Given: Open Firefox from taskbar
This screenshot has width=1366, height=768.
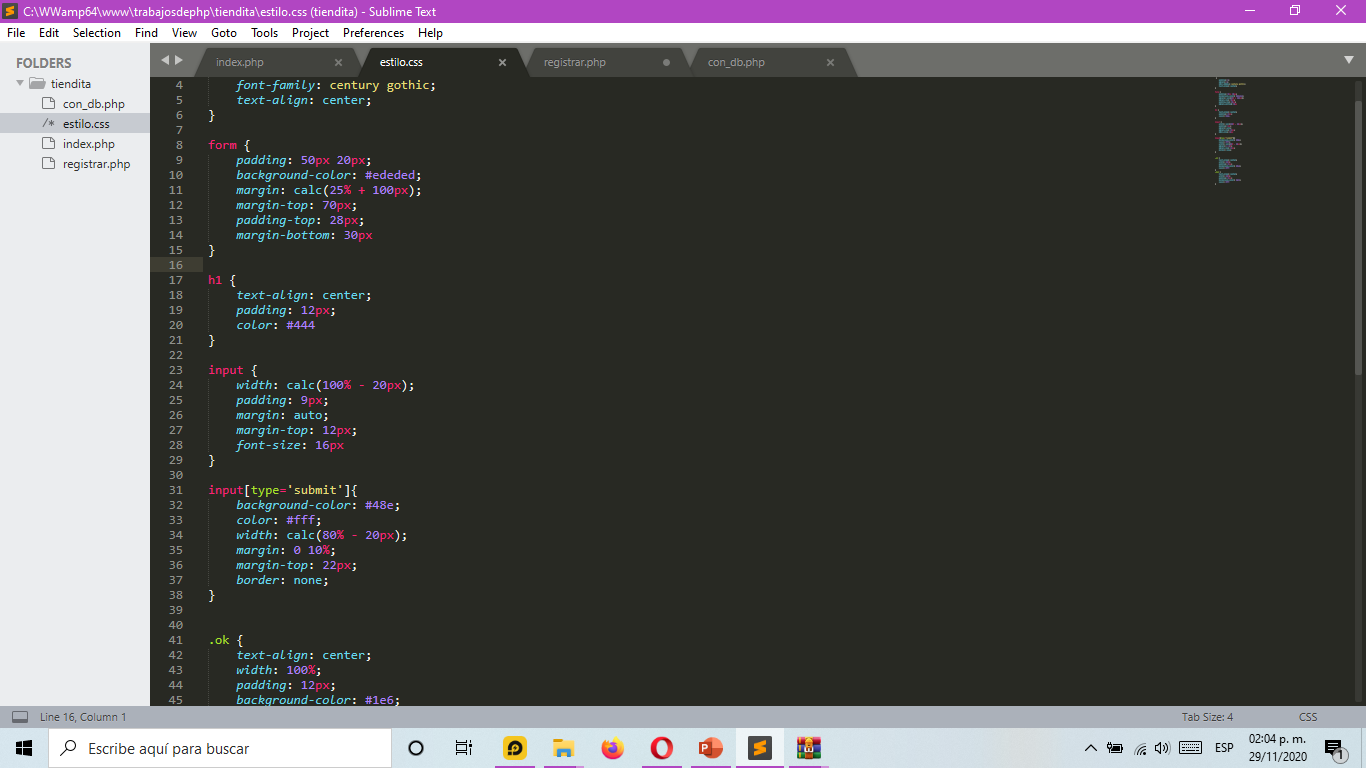Looking at the screenshot, I should point(613,748).
